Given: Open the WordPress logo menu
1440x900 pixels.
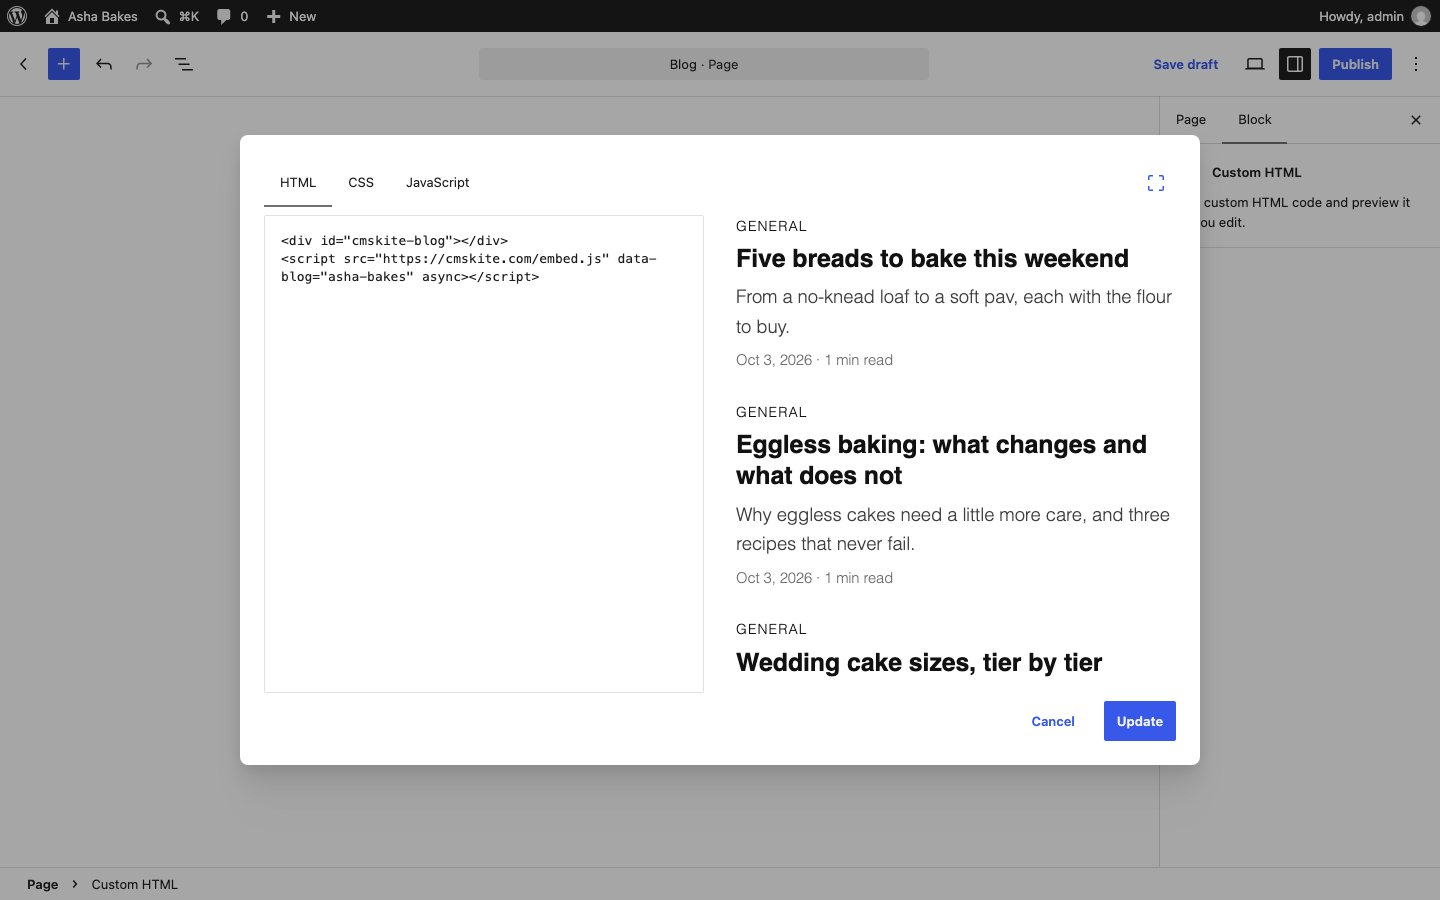Looking at the screenshot, I should (x=17, y=16).
